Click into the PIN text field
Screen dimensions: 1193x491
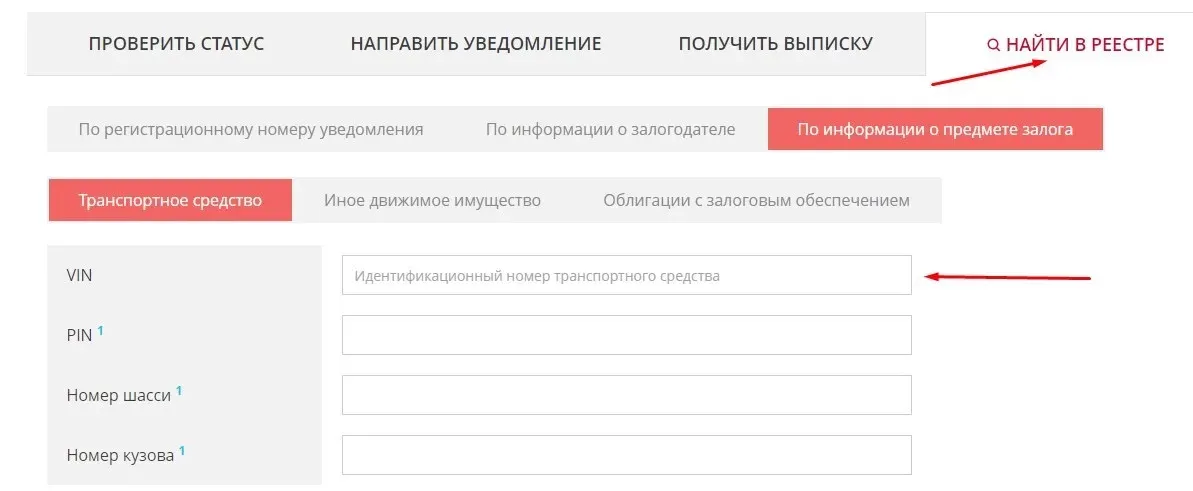coord(626,335)
